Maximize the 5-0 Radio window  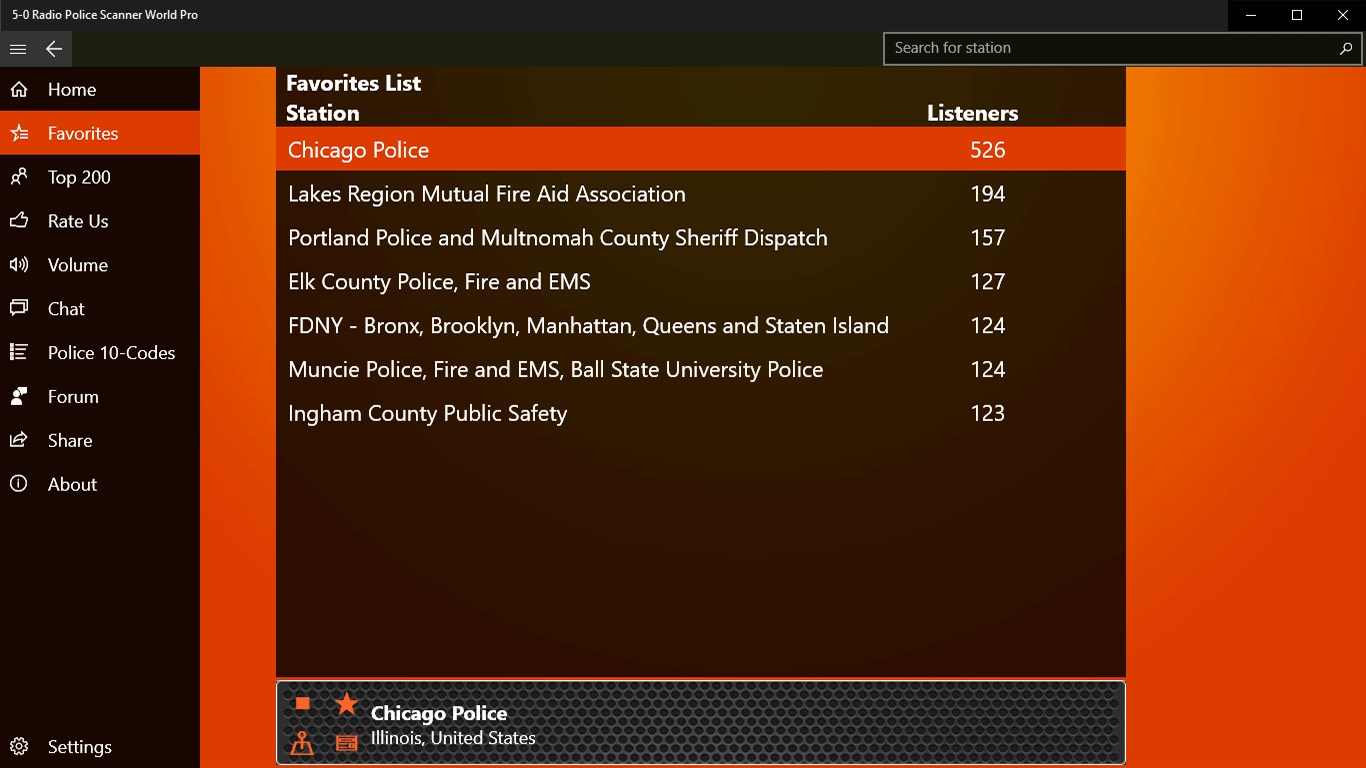pos(1297,15)
